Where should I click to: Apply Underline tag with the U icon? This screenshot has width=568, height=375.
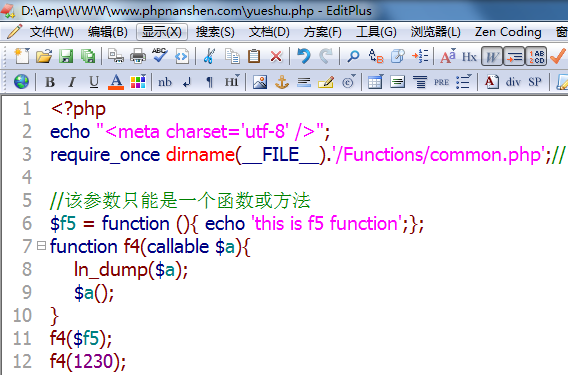[x=94, y=82]
